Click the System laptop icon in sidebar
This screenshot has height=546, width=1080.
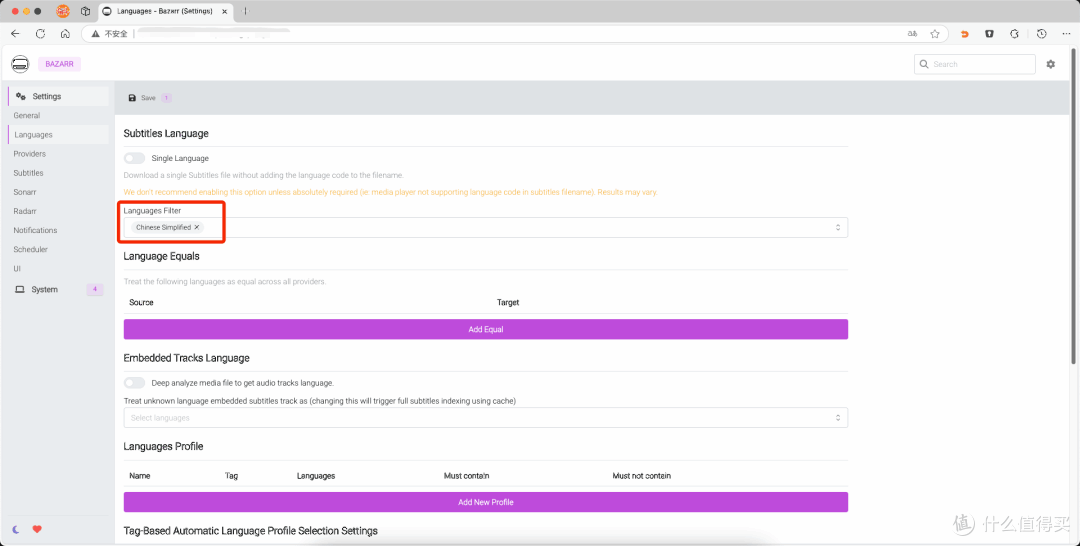tap(20, 289)
